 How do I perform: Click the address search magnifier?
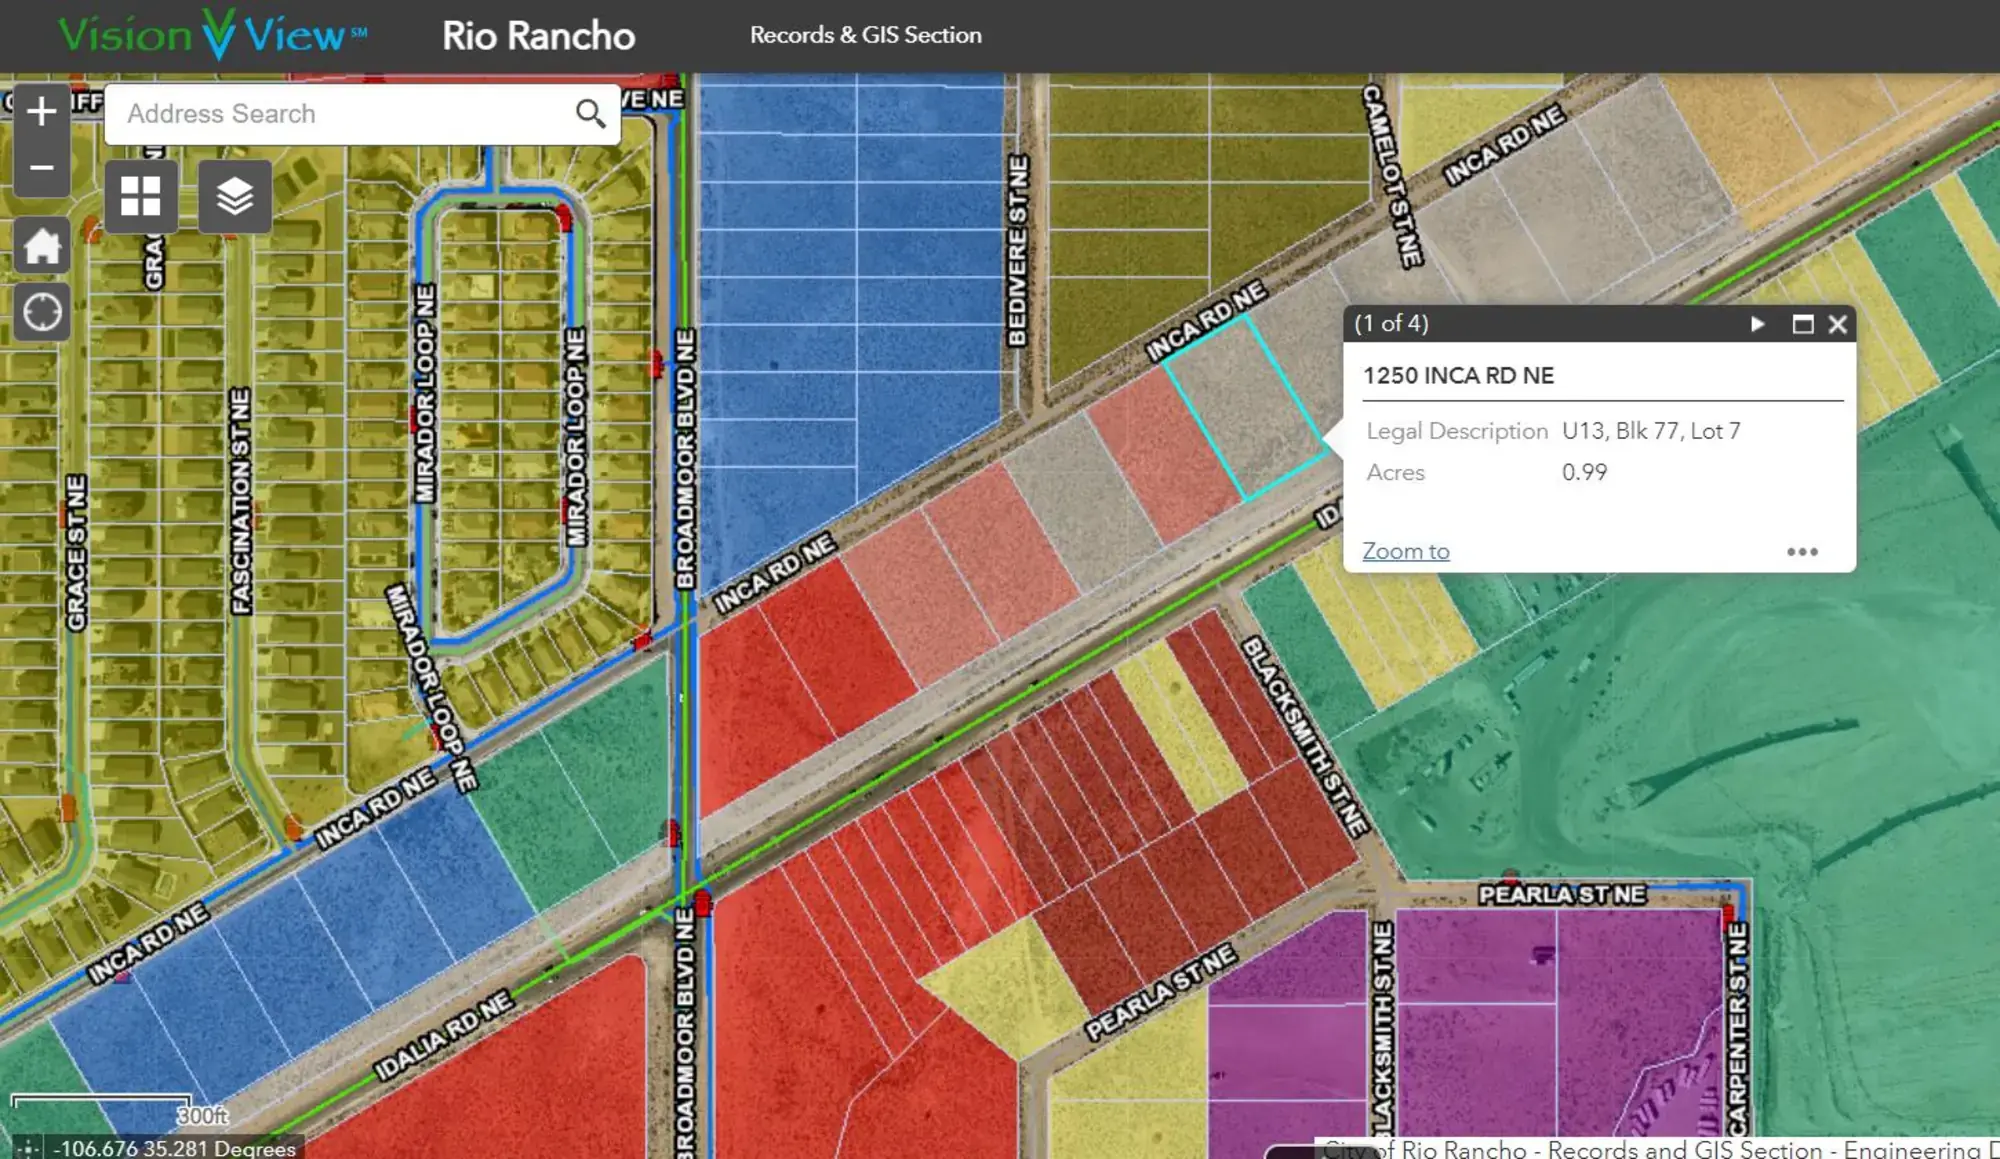pyautogui.click(x=590, y=114)
